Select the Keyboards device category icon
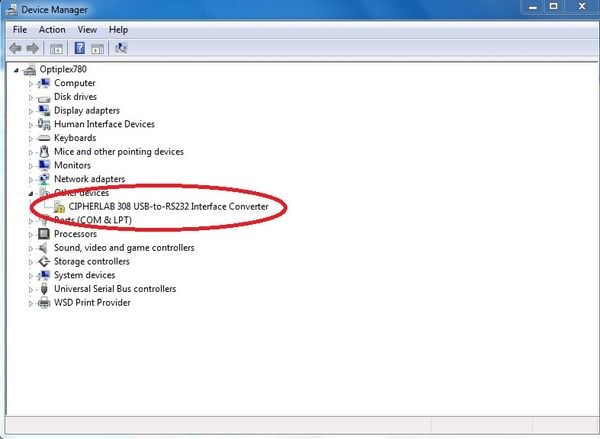 tap(44, 138)
